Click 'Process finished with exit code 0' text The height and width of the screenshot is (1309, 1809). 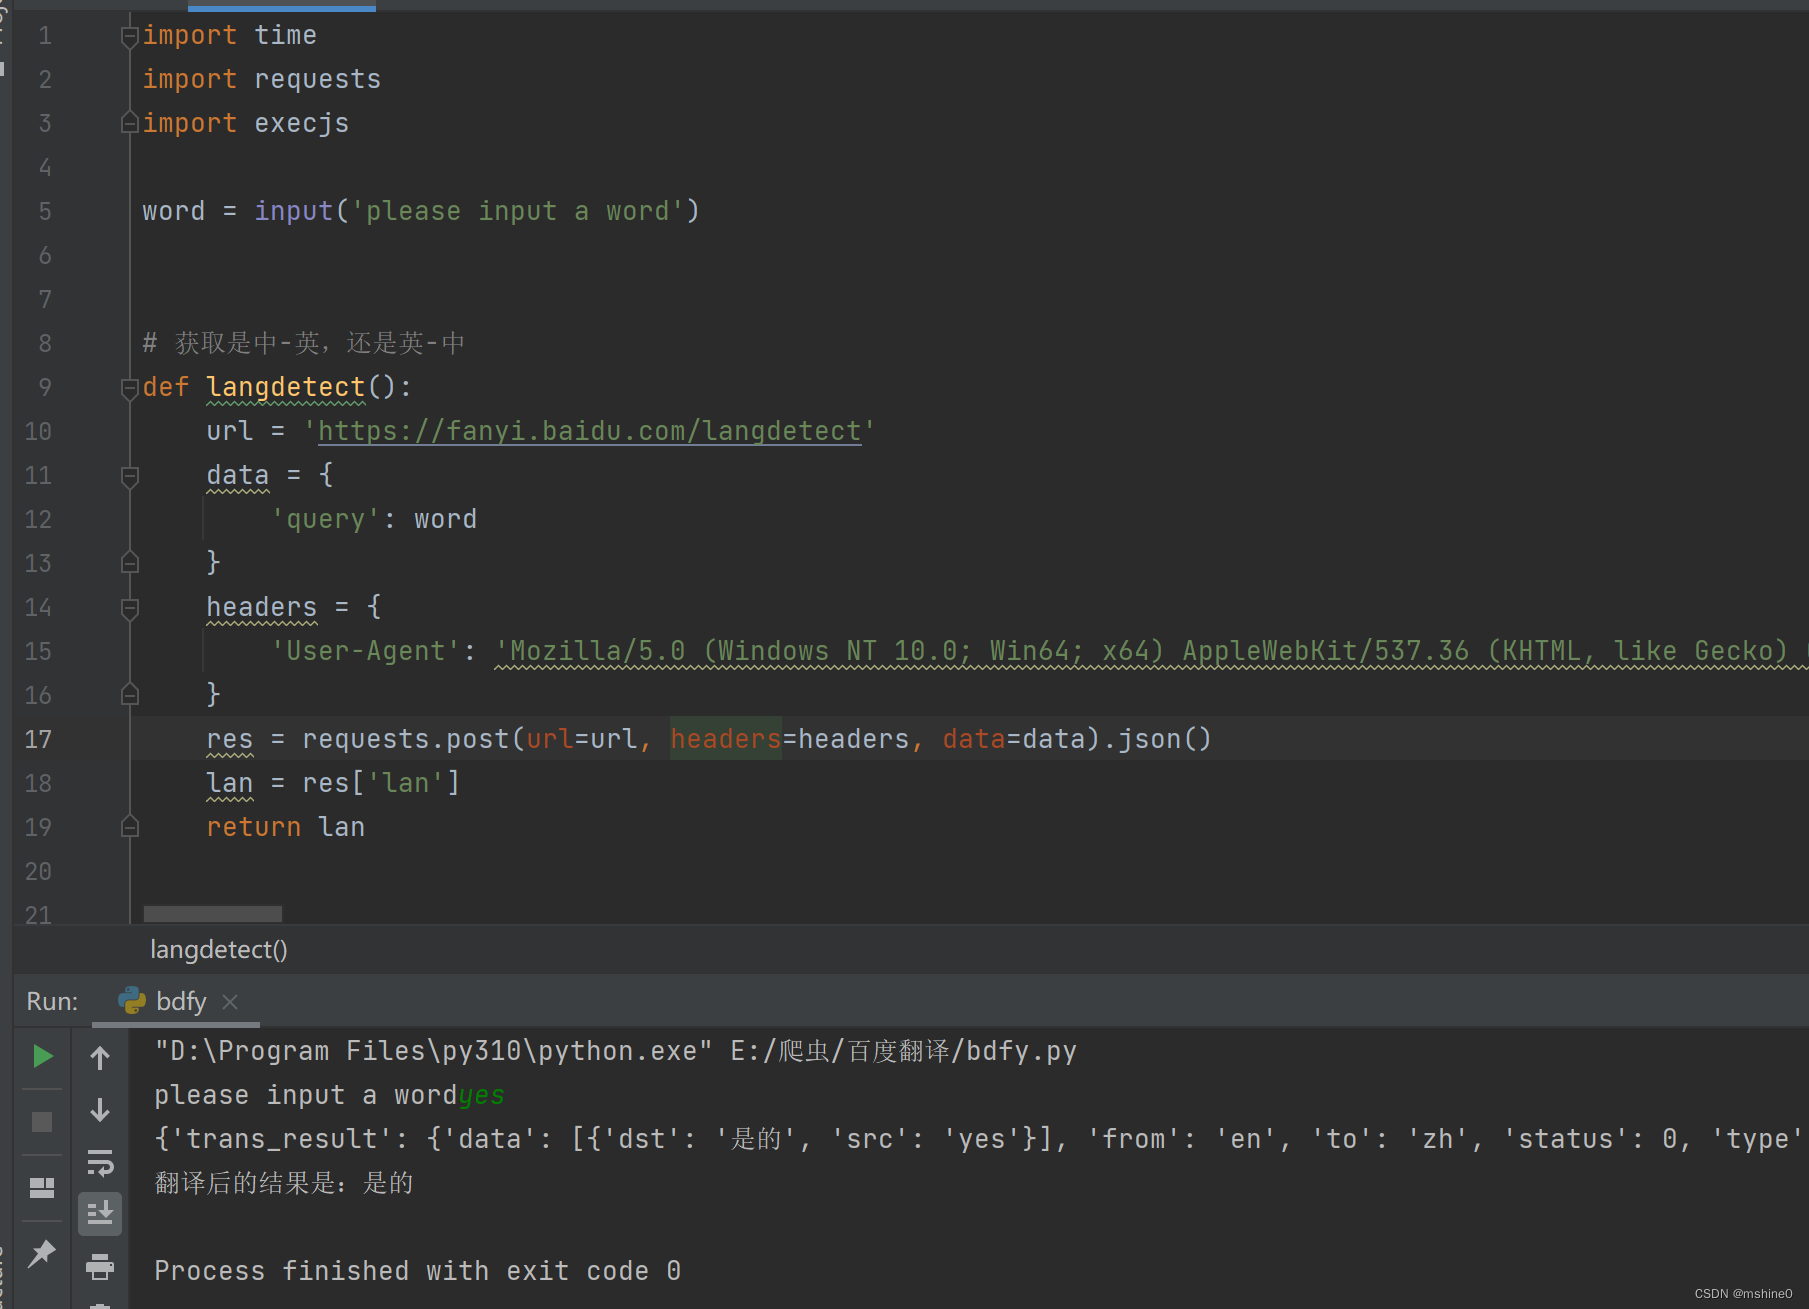(418, 1271)
